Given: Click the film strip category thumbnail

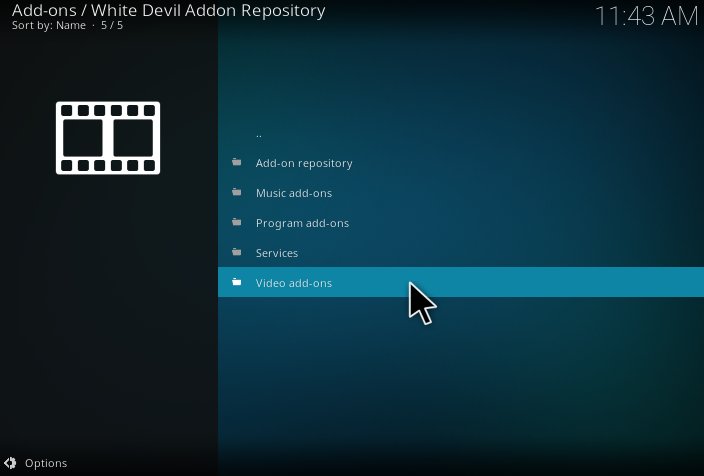Looking at the screenshot, I should pos(108,138).
